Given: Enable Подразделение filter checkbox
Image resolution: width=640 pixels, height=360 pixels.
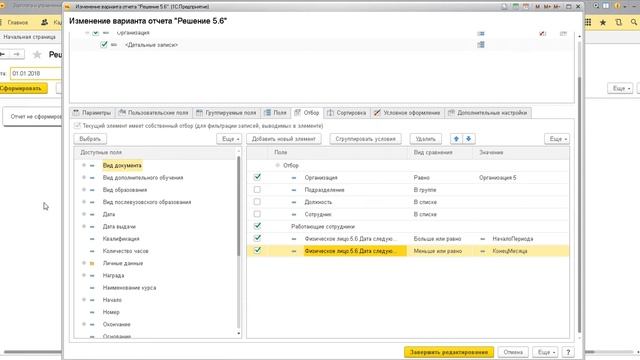Looking at the screenshot, I should pyautogui.click(x=257, y=189).
